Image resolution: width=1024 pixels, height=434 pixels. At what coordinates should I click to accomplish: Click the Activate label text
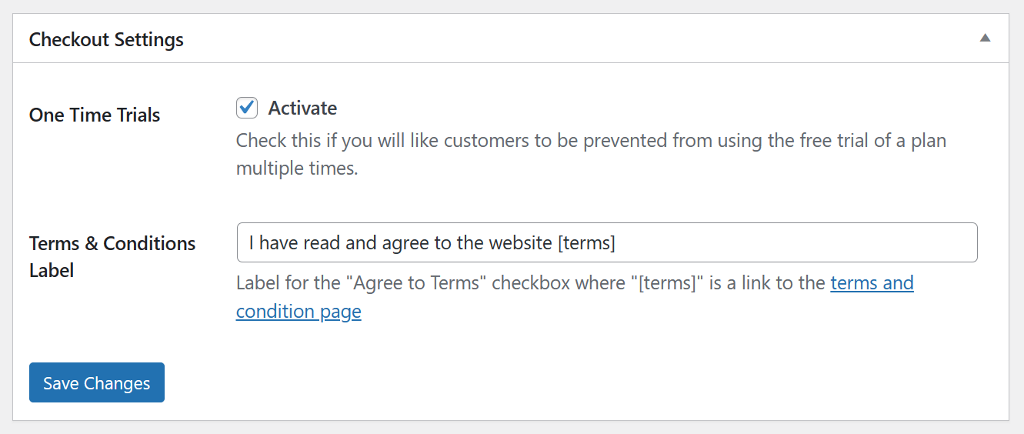302,108
